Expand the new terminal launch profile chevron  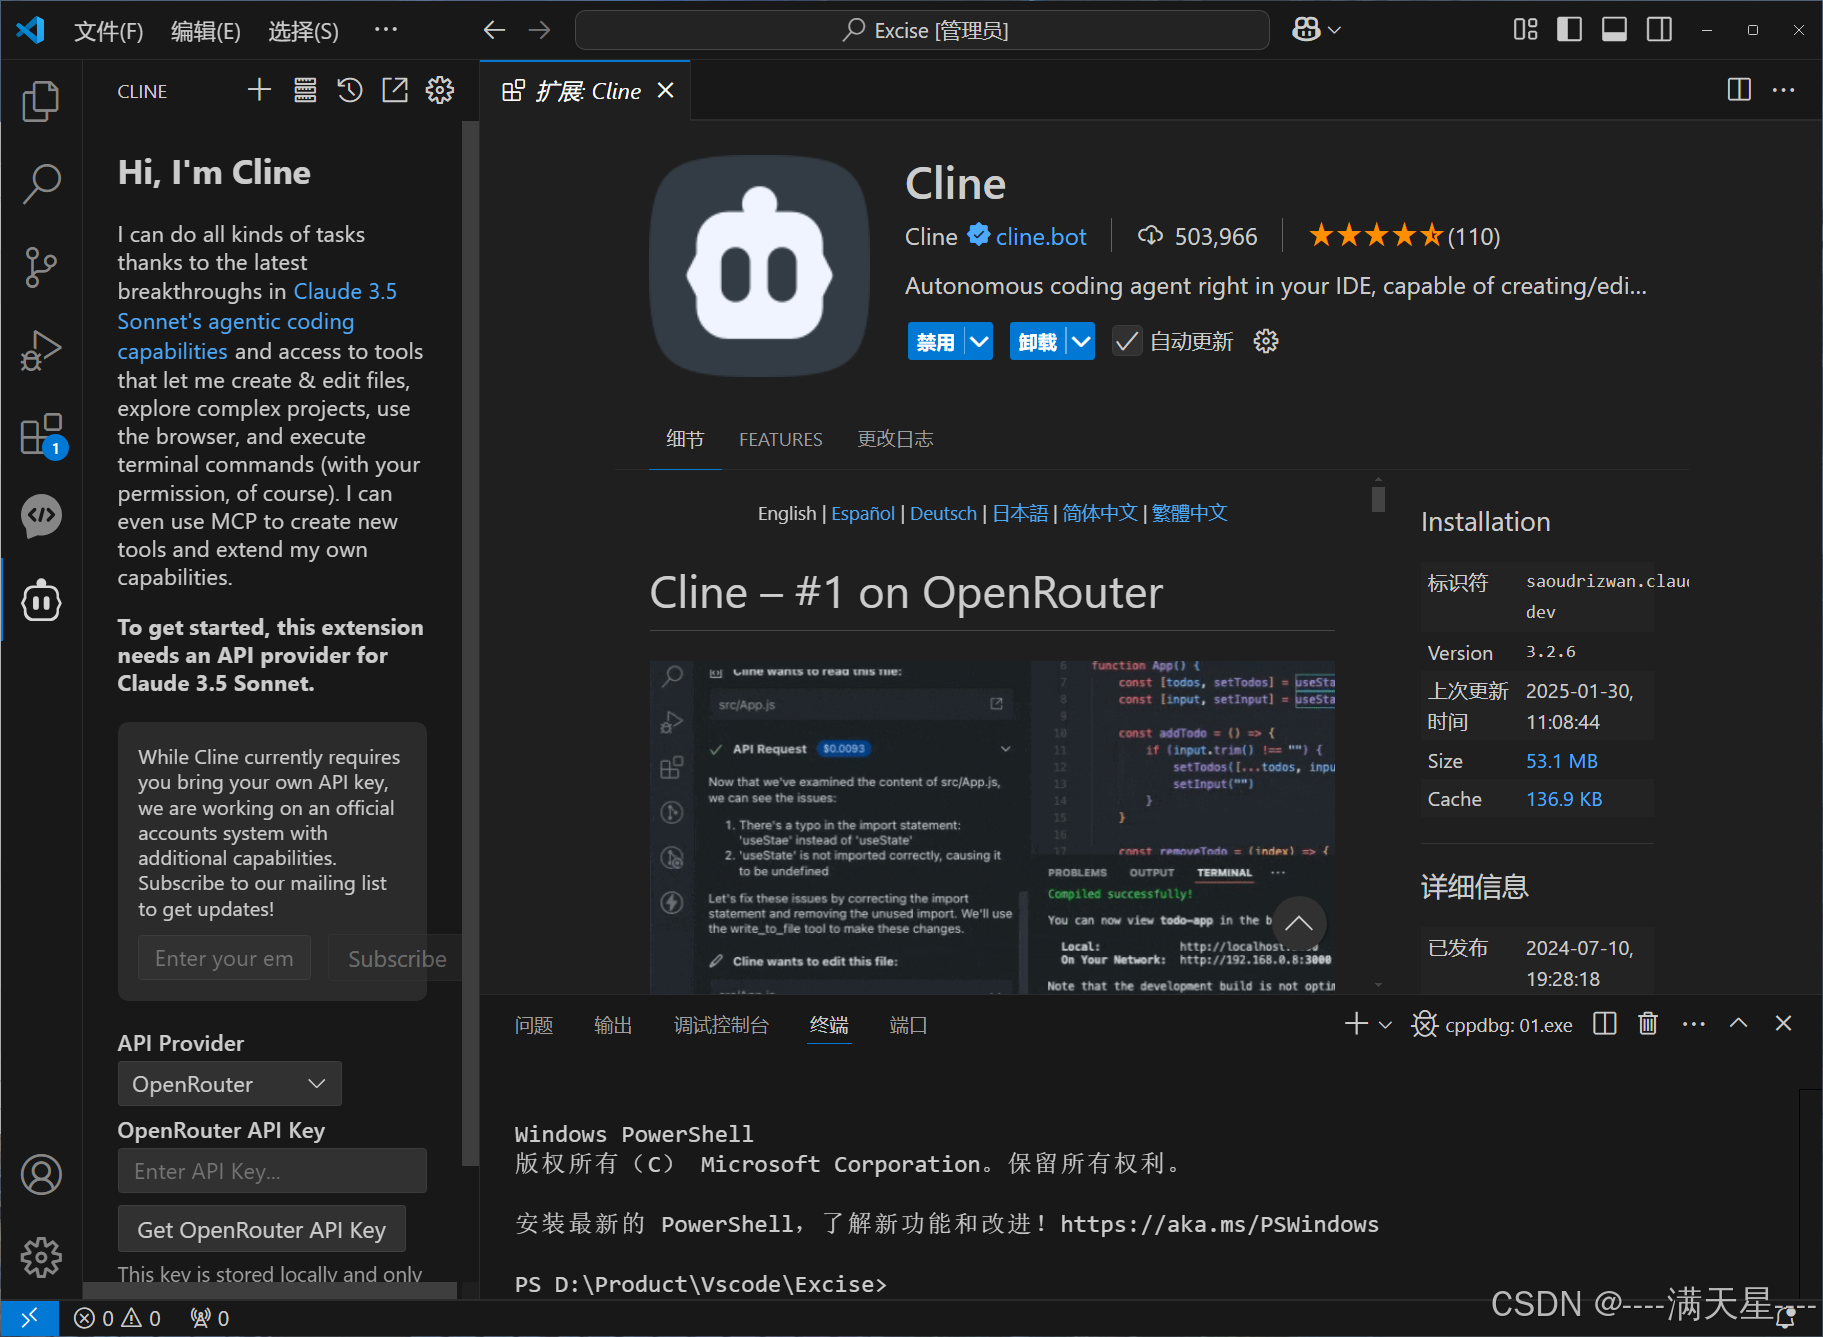pyautogui.click(x=1385, y=1025)
